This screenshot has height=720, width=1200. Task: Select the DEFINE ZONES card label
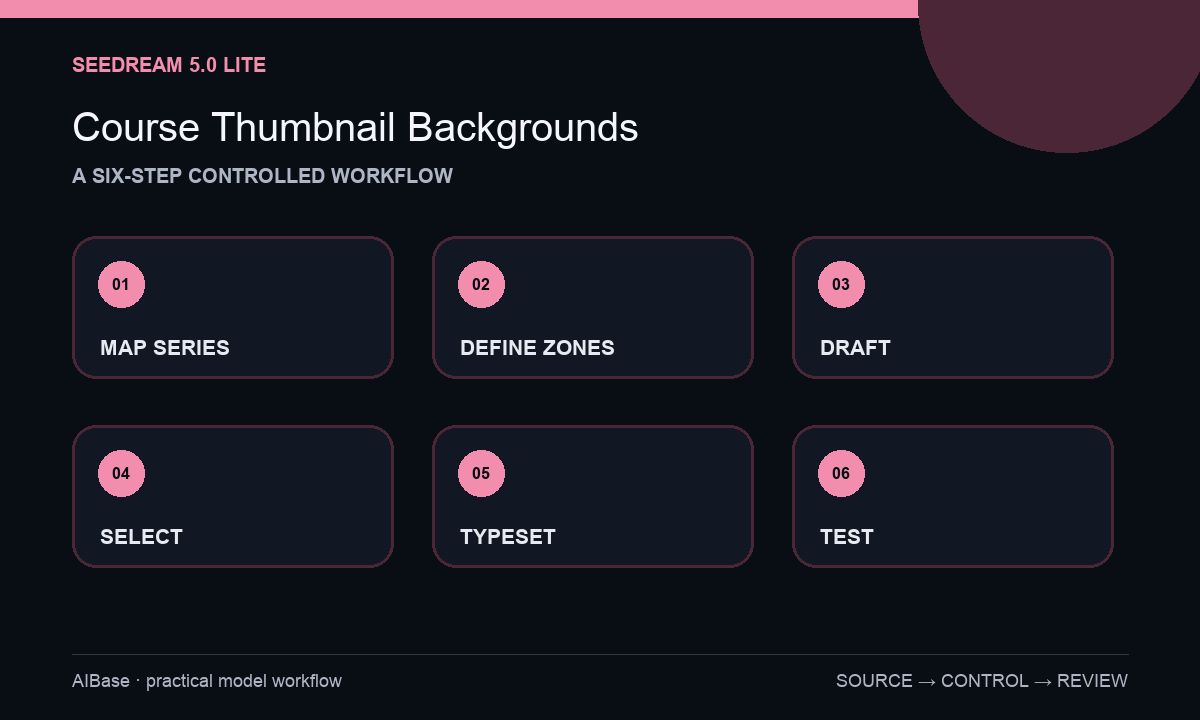point(537,348)
